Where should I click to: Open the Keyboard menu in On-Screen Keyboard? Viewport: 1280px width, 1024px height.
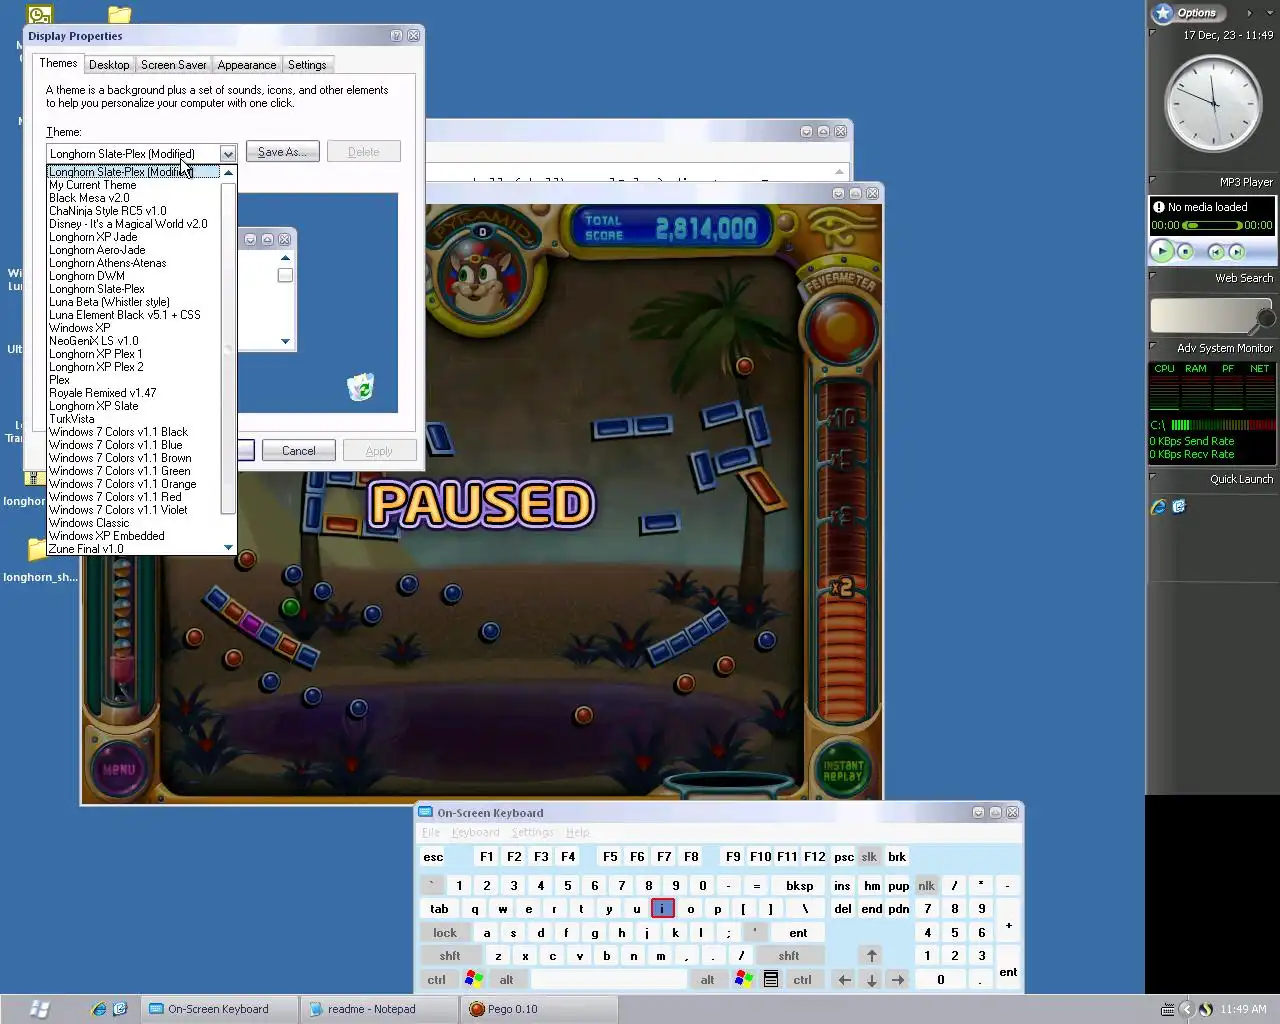475,832
